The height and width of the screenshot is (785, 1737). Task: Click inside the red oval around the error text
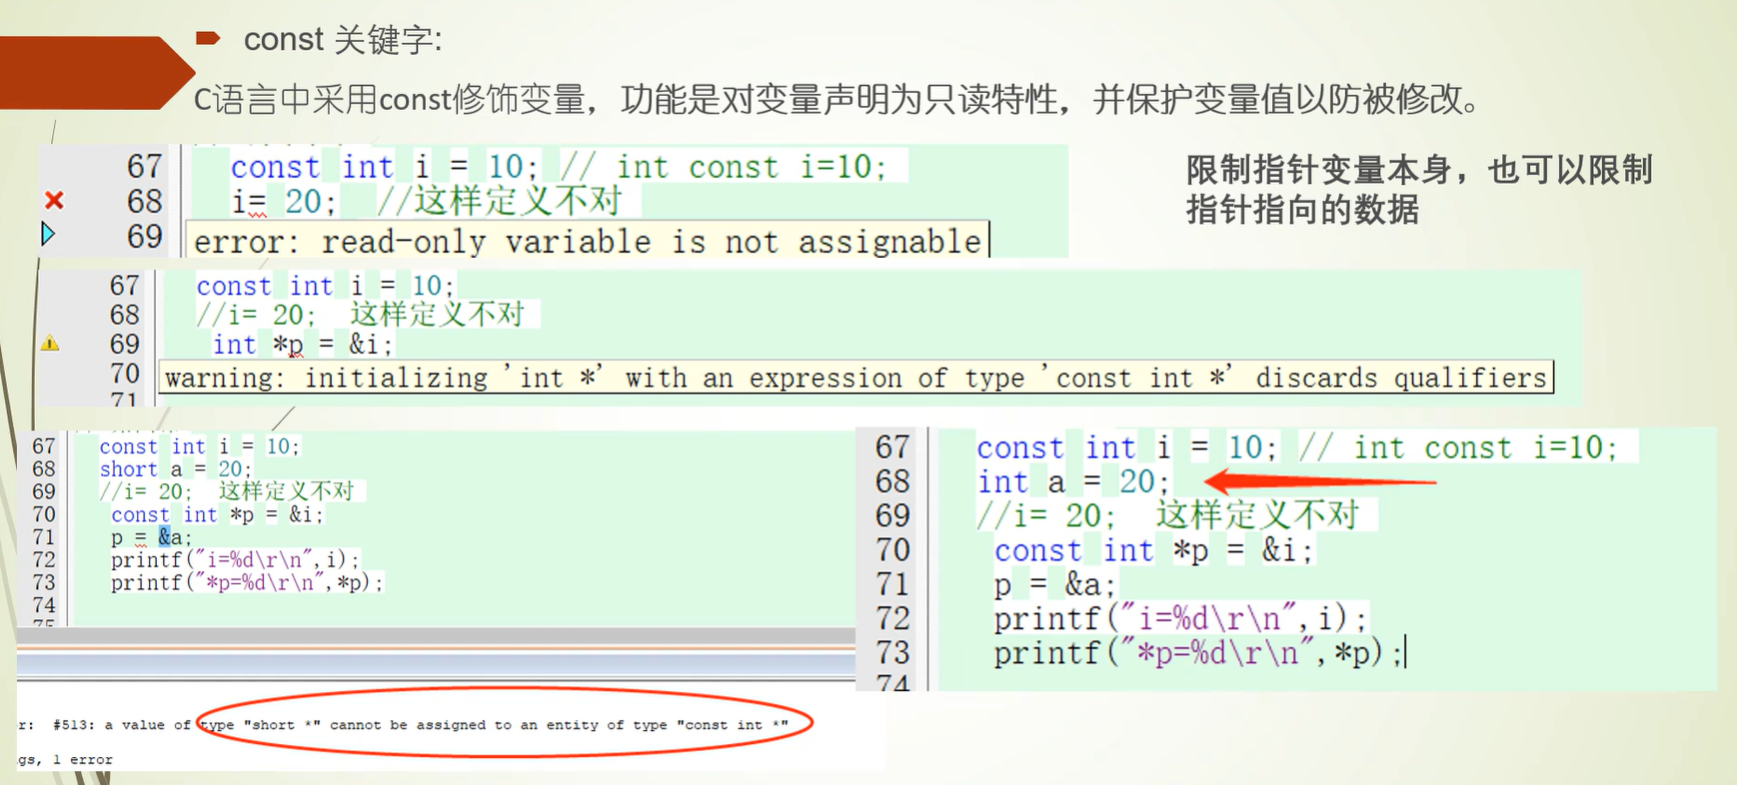pos(505,724)
